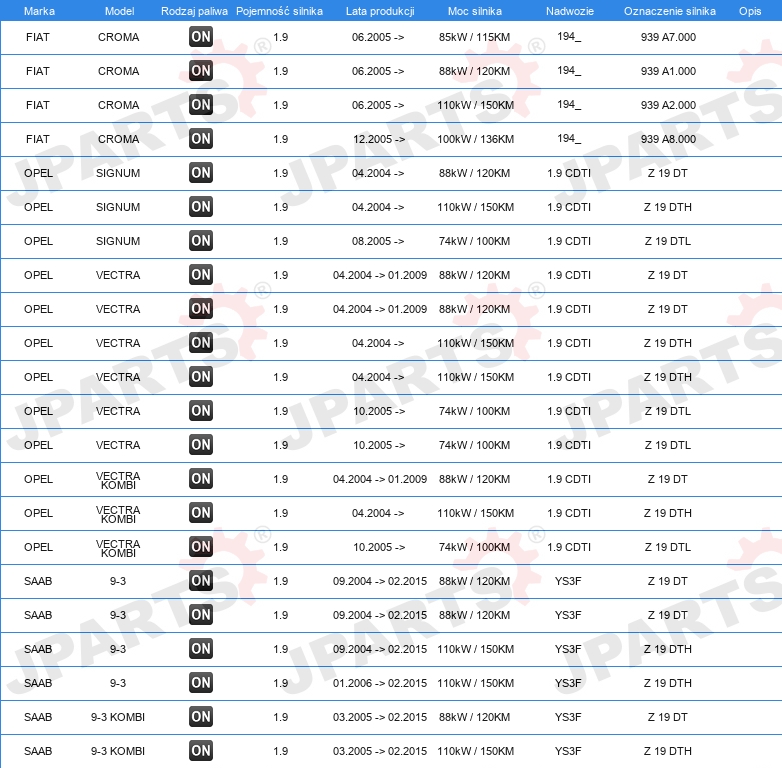
Task: Click the Lata produkcji column header
Action: (380, 11)
